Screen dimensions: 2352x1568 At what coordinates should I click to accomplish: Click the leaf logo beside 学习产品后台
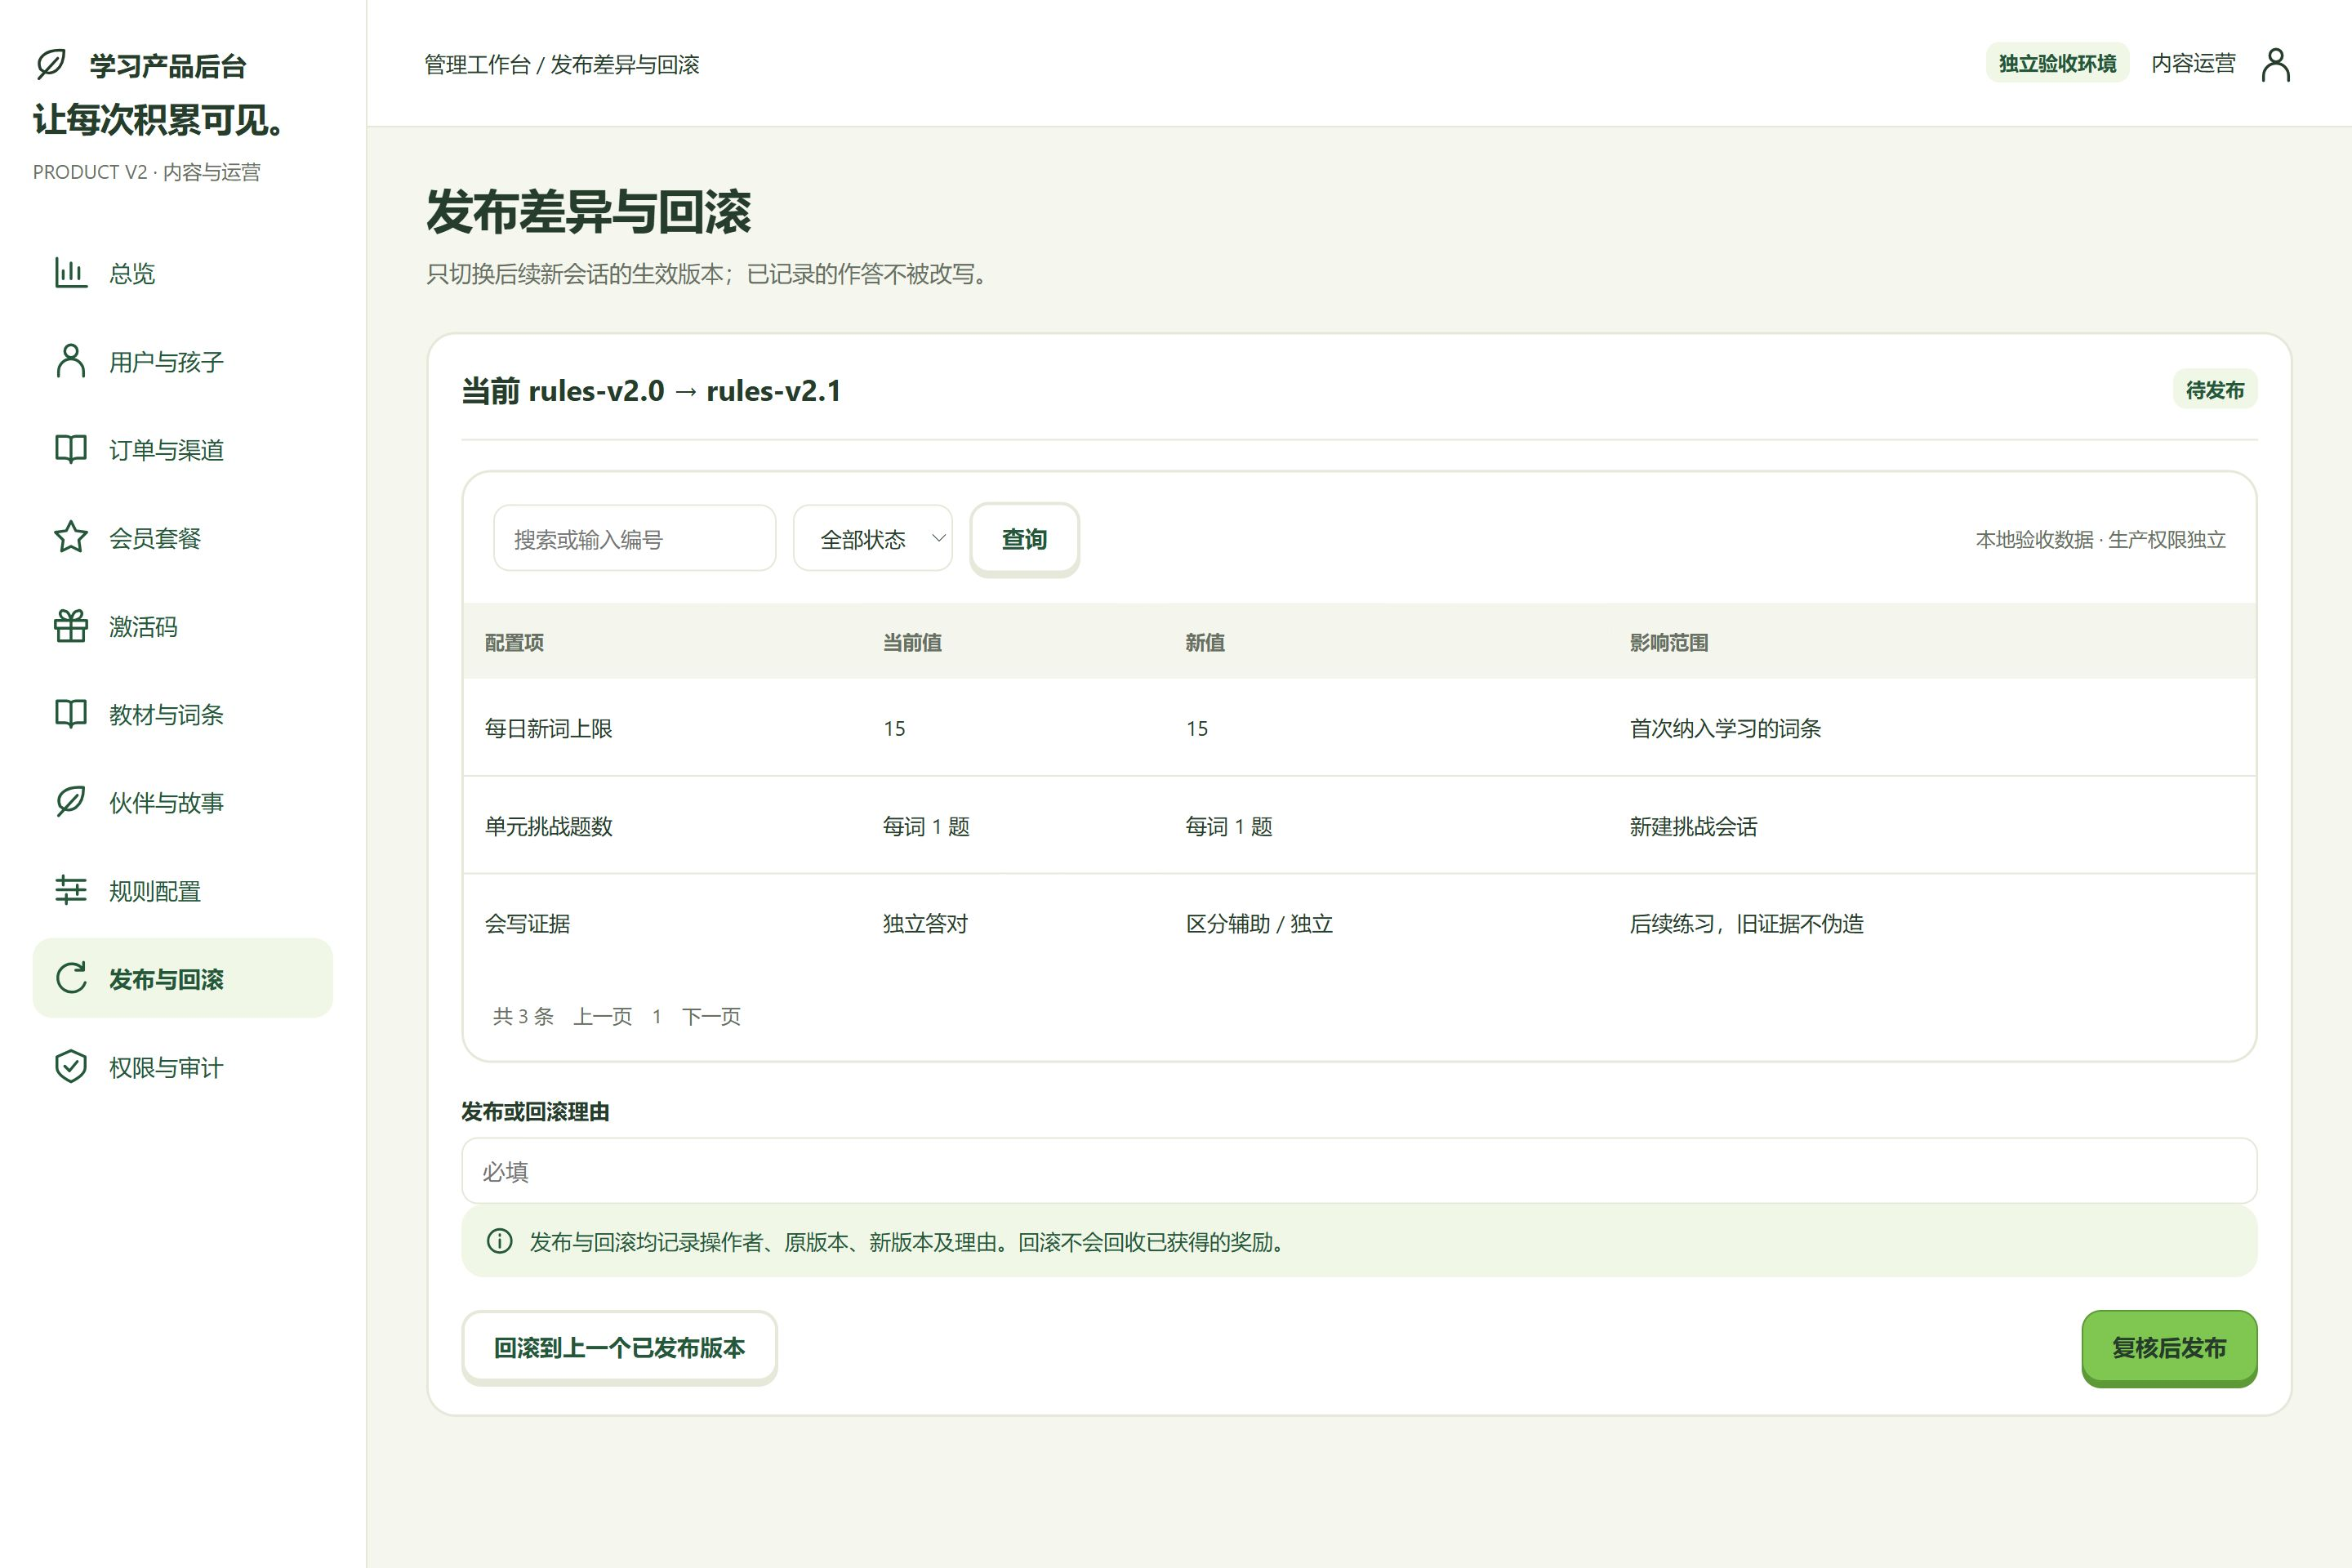(x=51, y=64)
